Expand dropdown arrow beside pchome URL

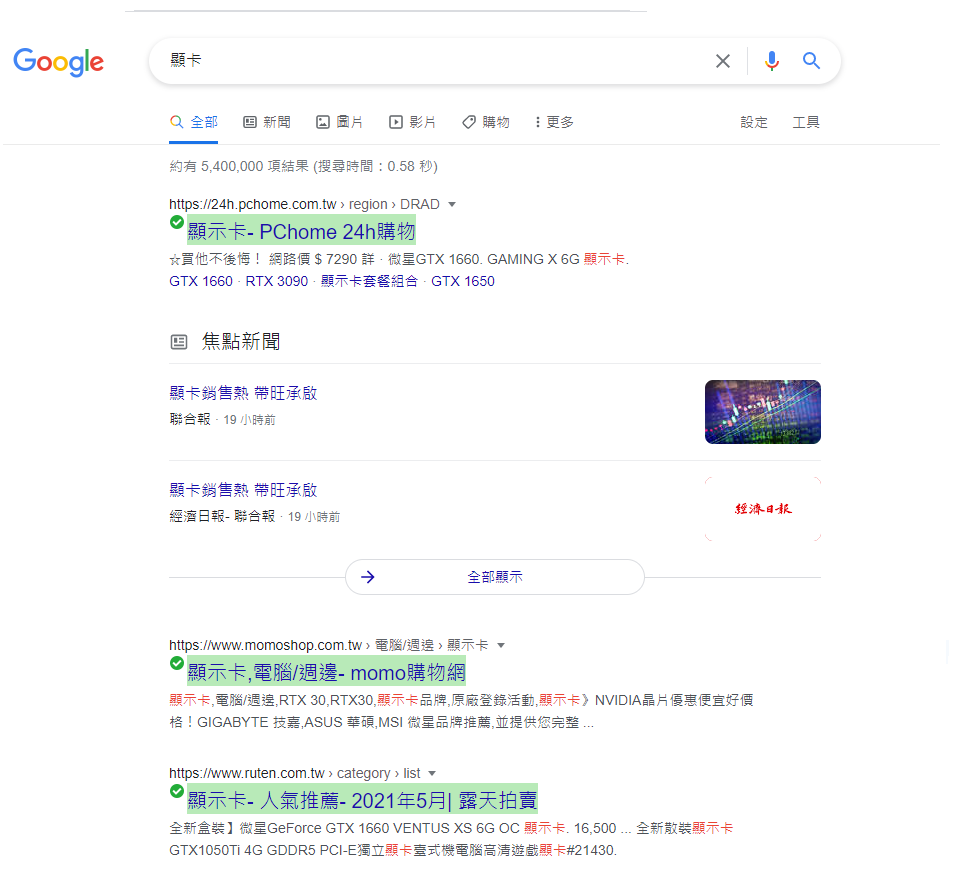tap(452, 204)
